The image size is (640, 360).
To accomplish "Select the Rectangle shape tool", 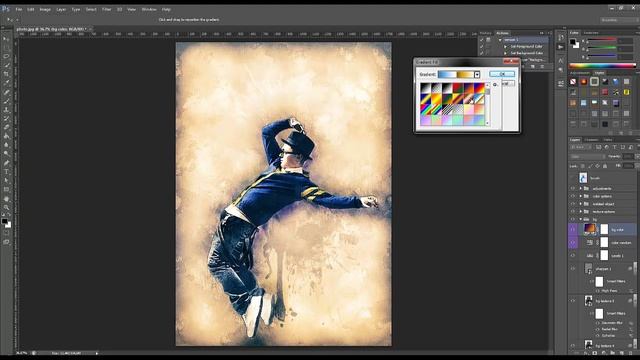I will click(6, 190).
